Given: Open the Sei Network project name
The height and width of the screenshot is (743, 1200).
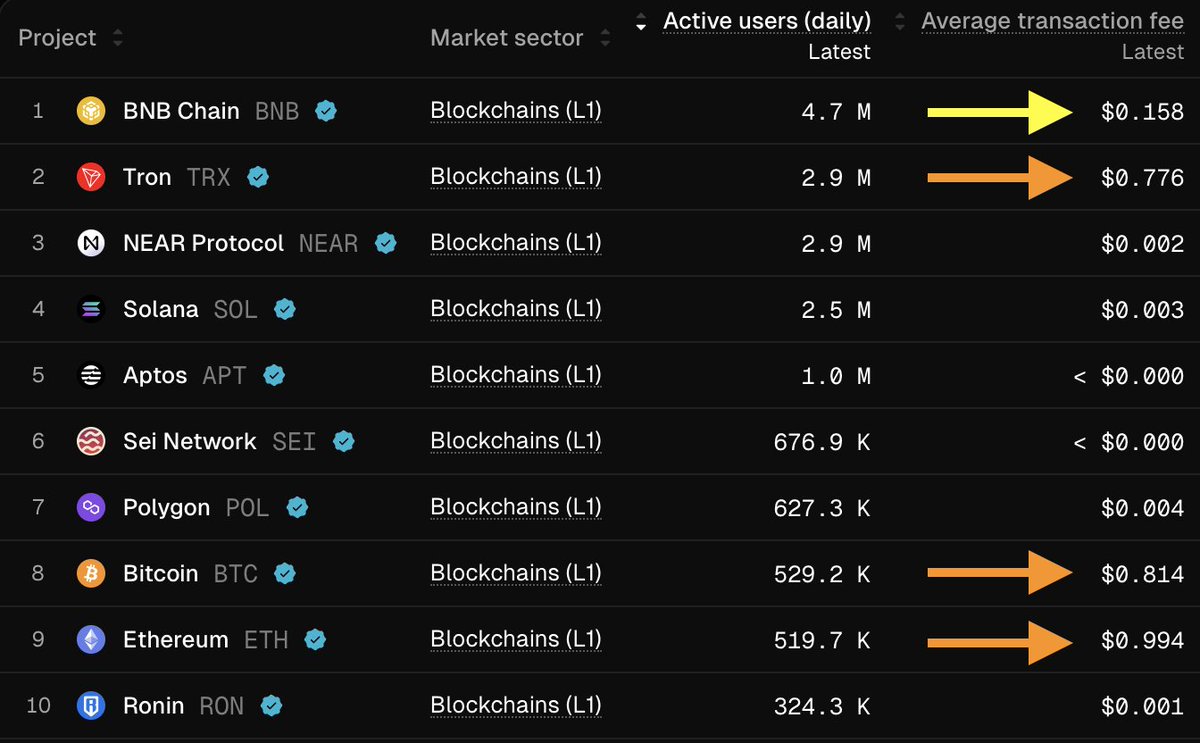Looking at the screenshot, I should [190, 441].
